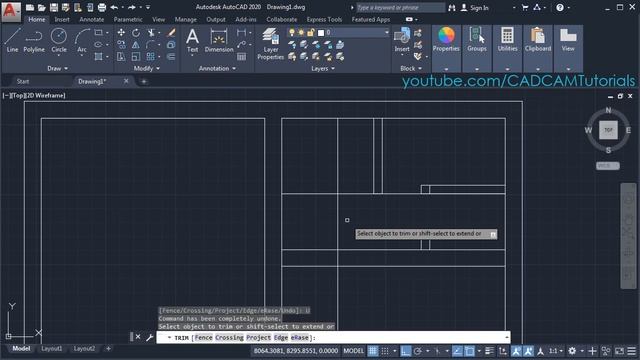Click the Save icon in quick access toolbar

(x=54, y=7)
